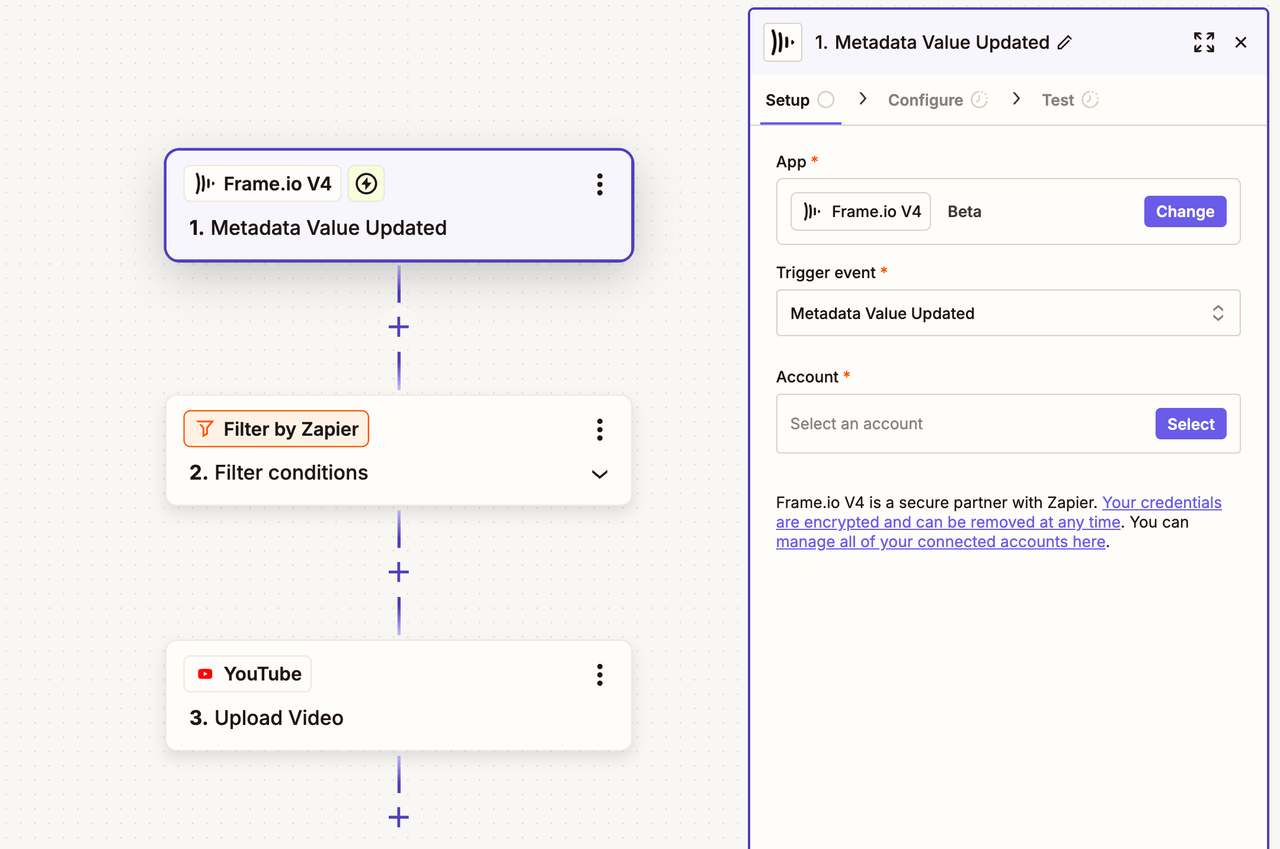Image resolution: width=1280 pixels, height=849 pixels.
Task: Open three-dot menu on Filter step
Action: pos(599,430)
